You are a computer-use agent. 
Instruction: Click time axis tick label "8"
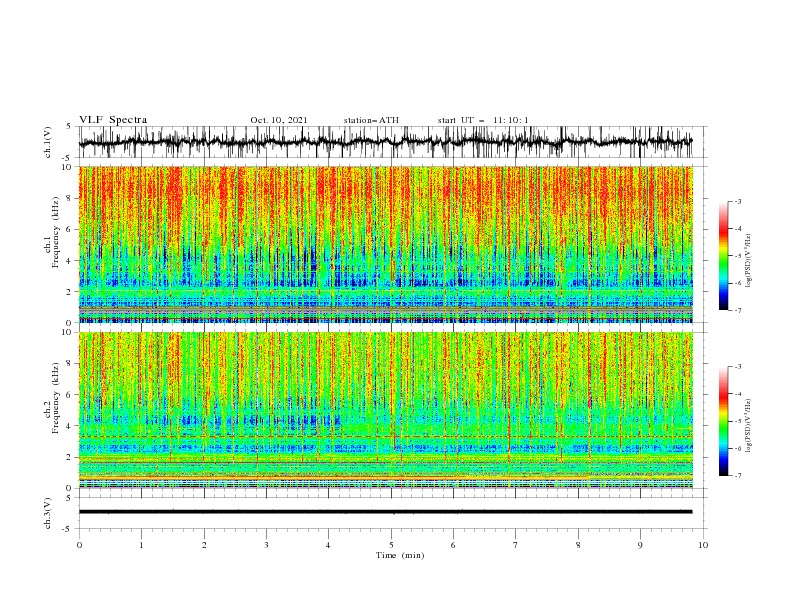pos(578,545)
